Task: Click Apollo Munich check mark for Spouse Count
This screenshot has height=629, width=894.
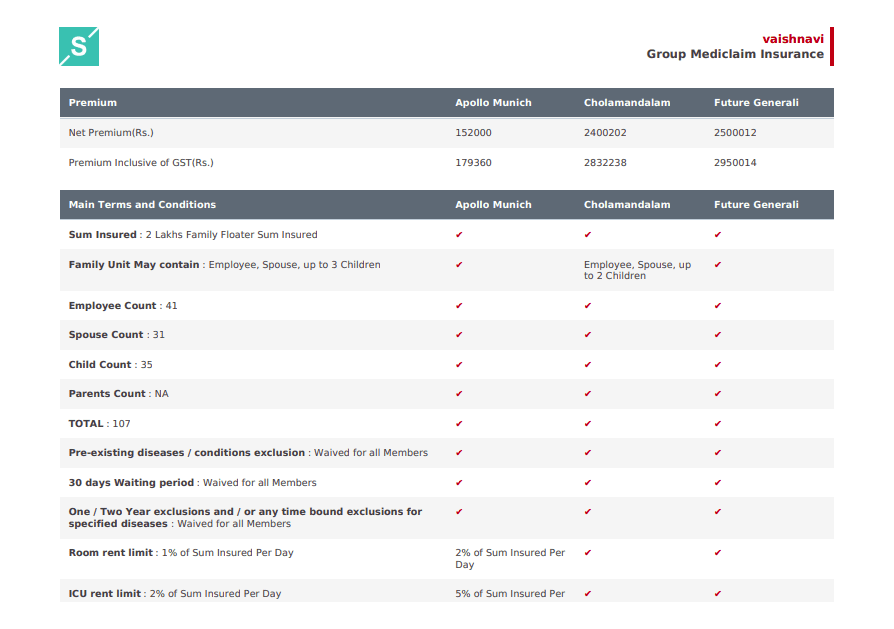Action: tap(459, 335)
